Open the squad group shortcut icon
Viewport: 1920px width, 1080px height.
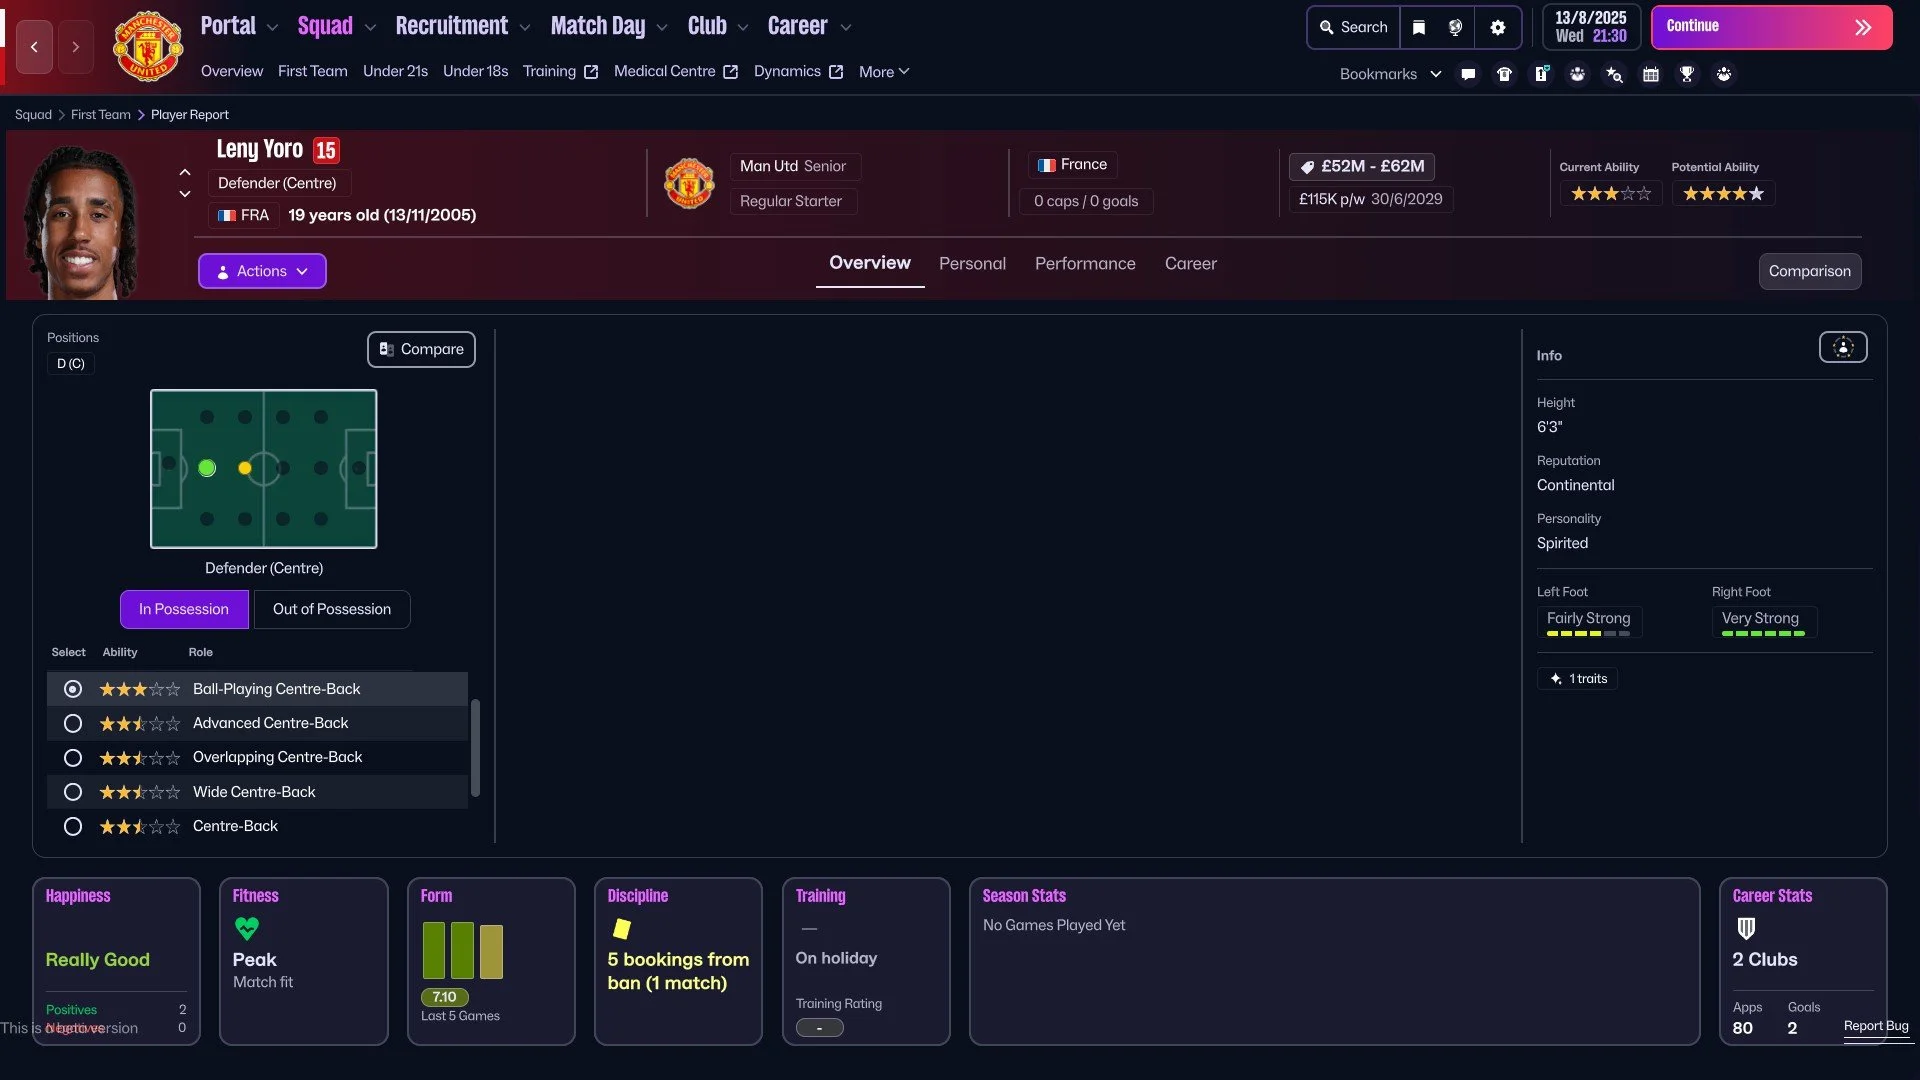[x=1577, y=74]
